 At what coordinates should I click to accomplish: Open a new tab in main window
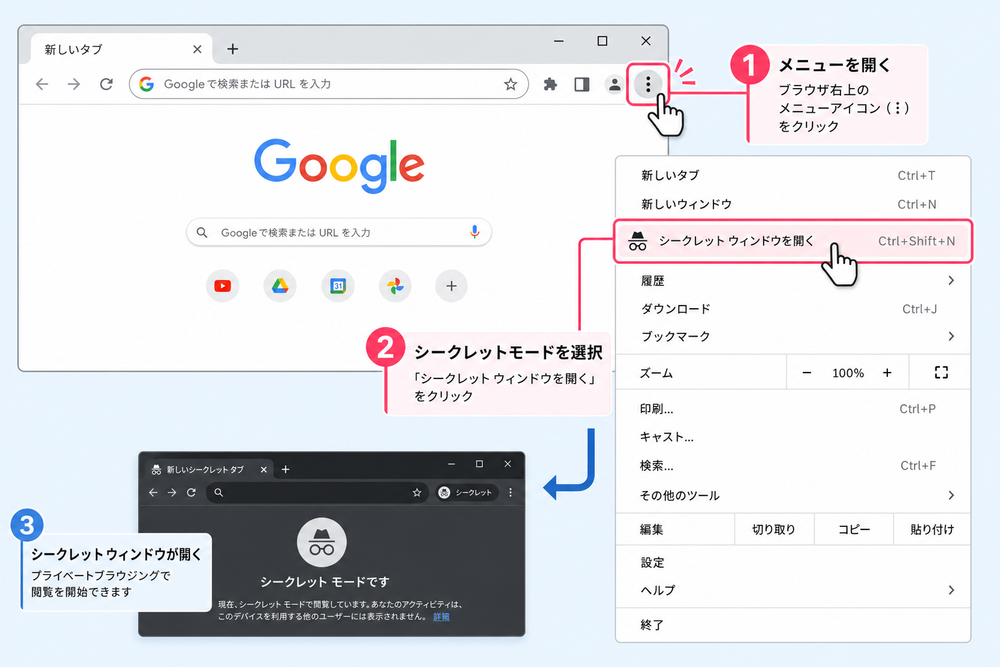[x=233, y=48]
